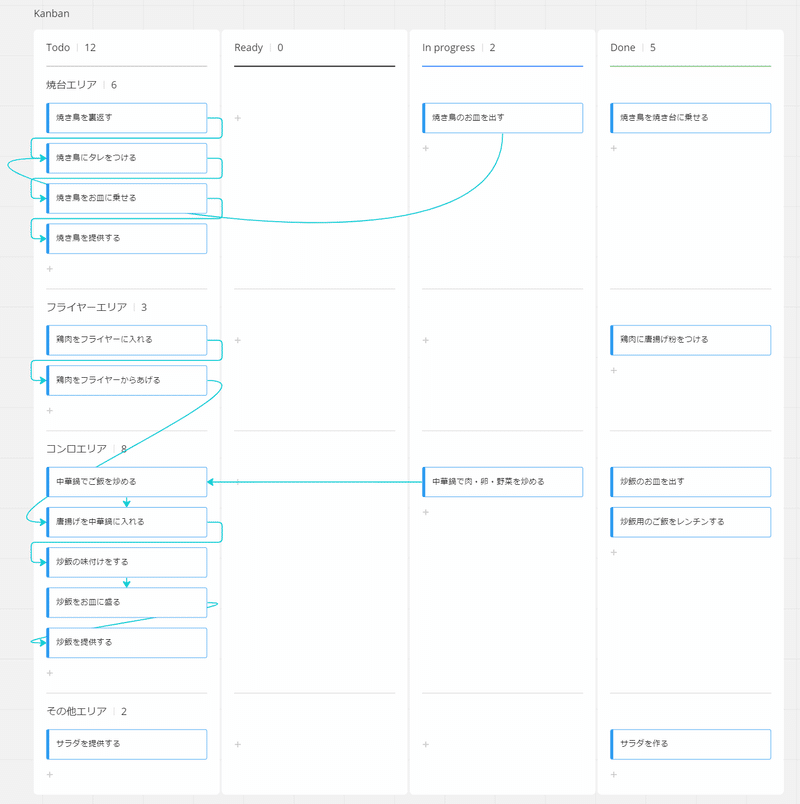Click the 焼台エリア swimlane title
The height and width of the screenshot is (804, 800).
tap(71, 85)
